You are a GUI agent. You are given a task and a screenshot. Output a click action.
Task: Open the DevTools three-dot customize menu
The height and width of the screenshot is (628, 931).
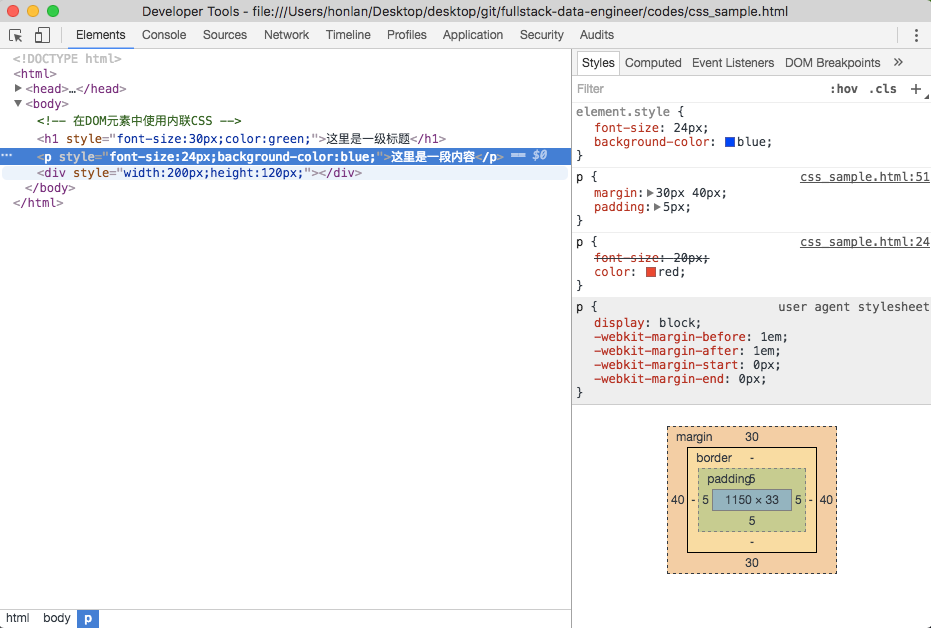pos(915,35)
